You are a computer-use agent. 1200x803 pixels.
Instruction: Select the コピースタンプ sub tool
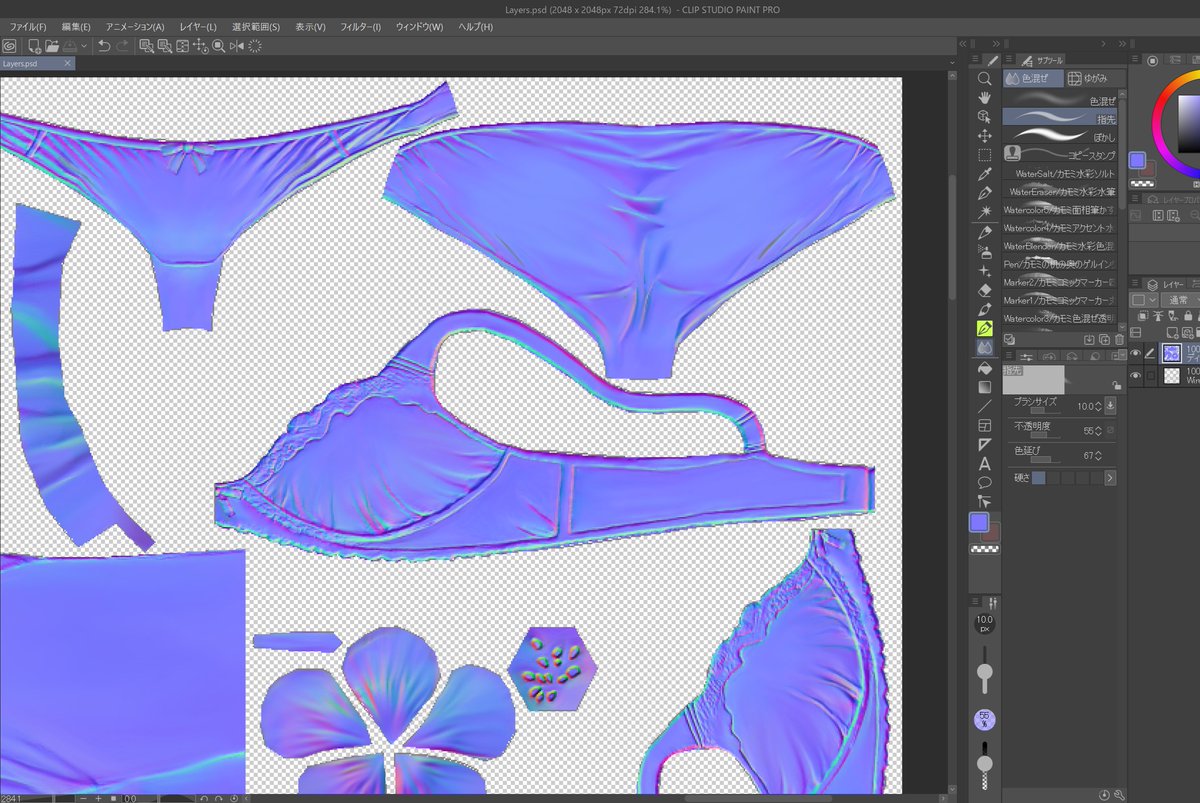tap(1060, 153)
